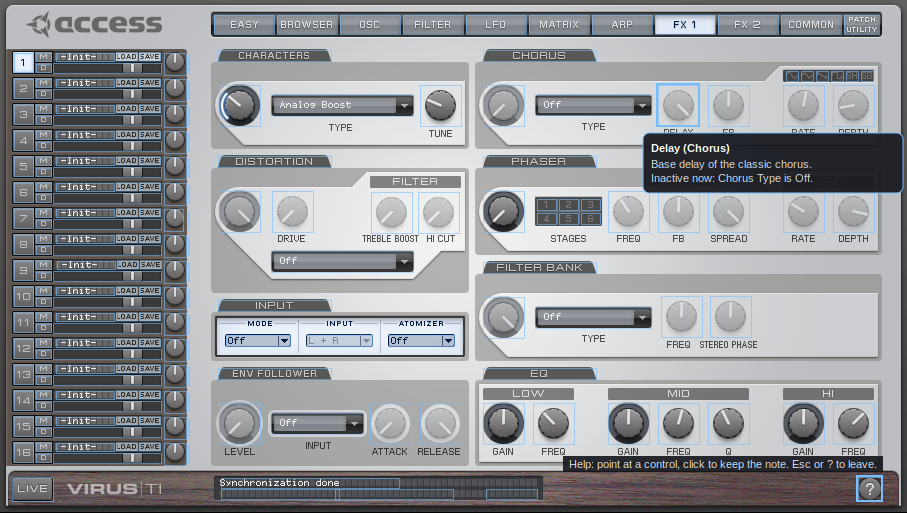Click the Env Follower ATTACK knob
This screenshot has height=513, width=907.
coord(390,424)
